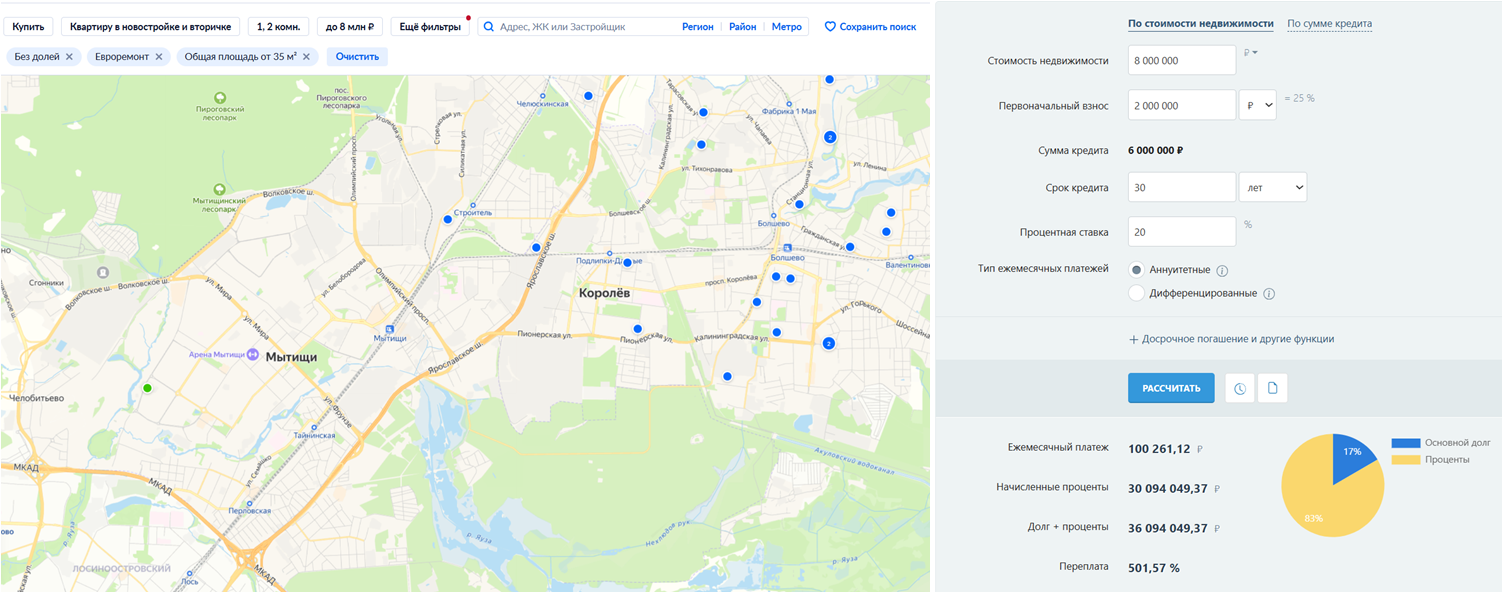Remove the Евроремонт filter chip
The image size is (1503, 593).
[159, 57]
